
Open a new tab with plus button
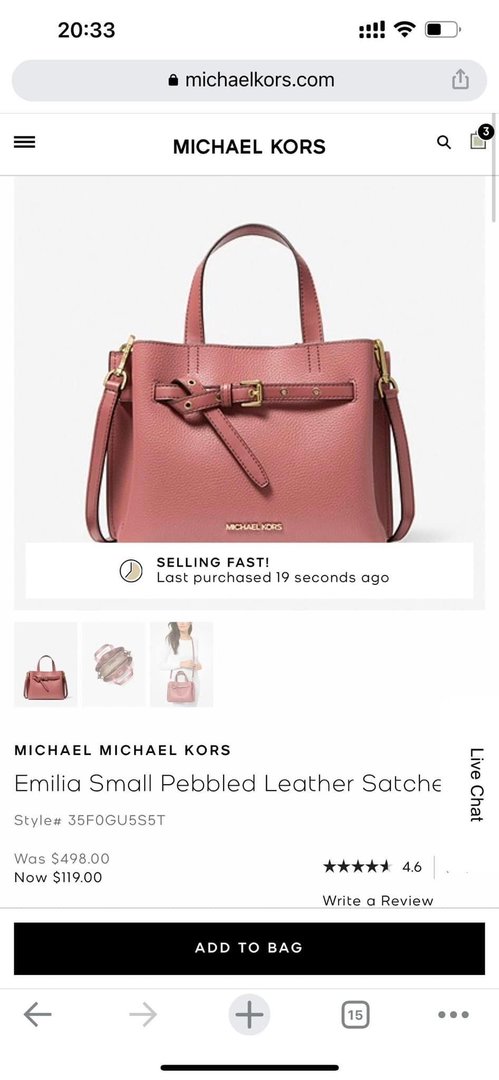point(249,1015)
